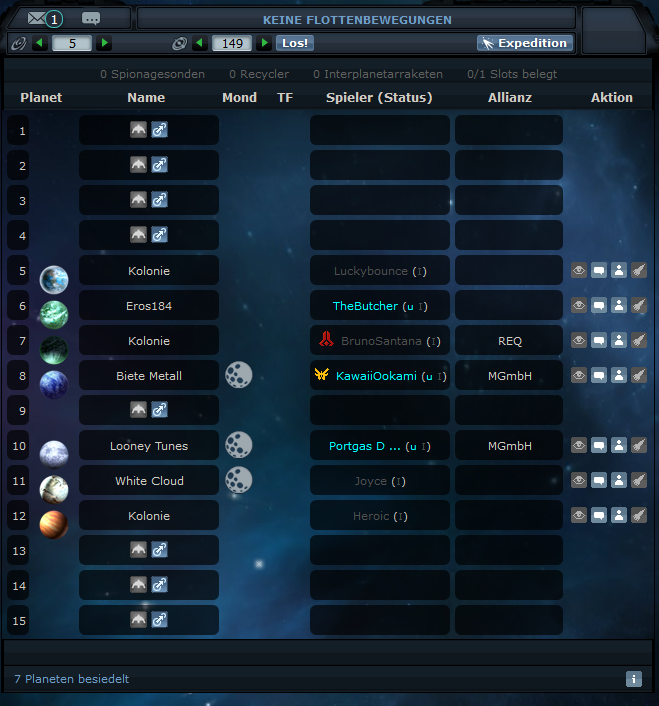
Task: Add BrunoSantana as buddy
Action: pos(619,340)
